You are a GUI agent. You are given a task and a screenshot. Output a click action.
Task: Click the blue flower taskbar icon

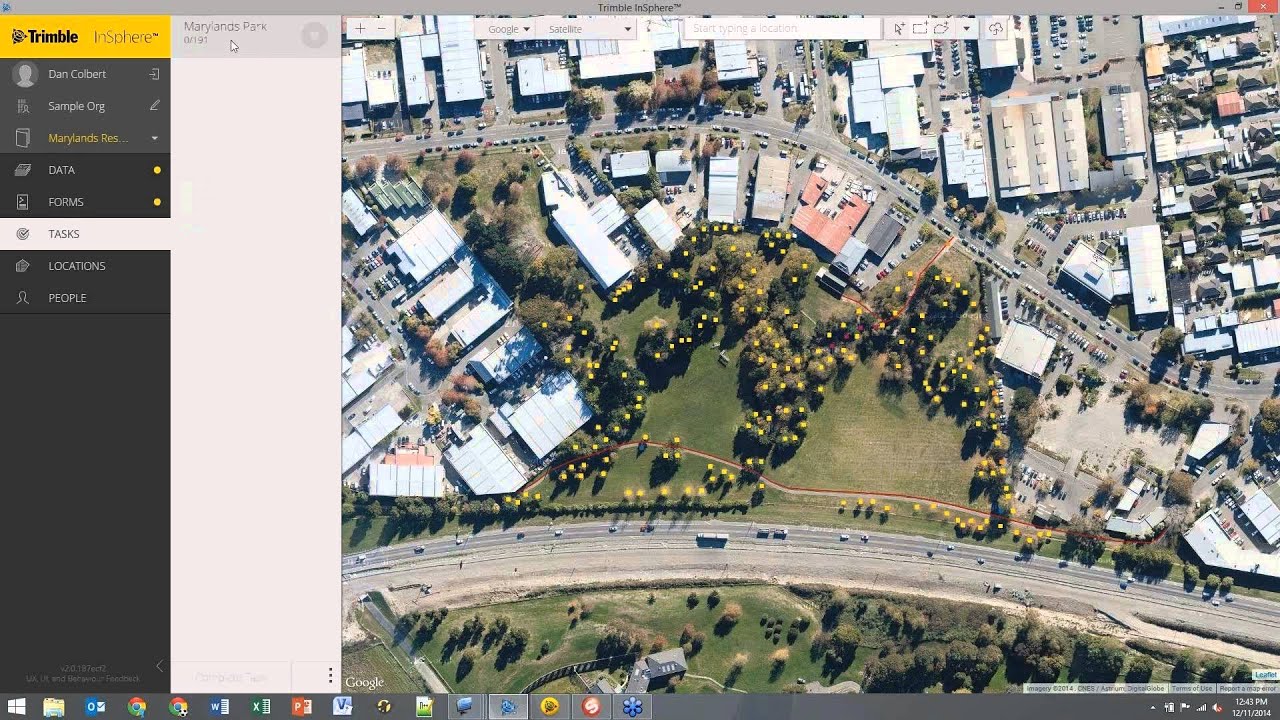coord(632,707)
